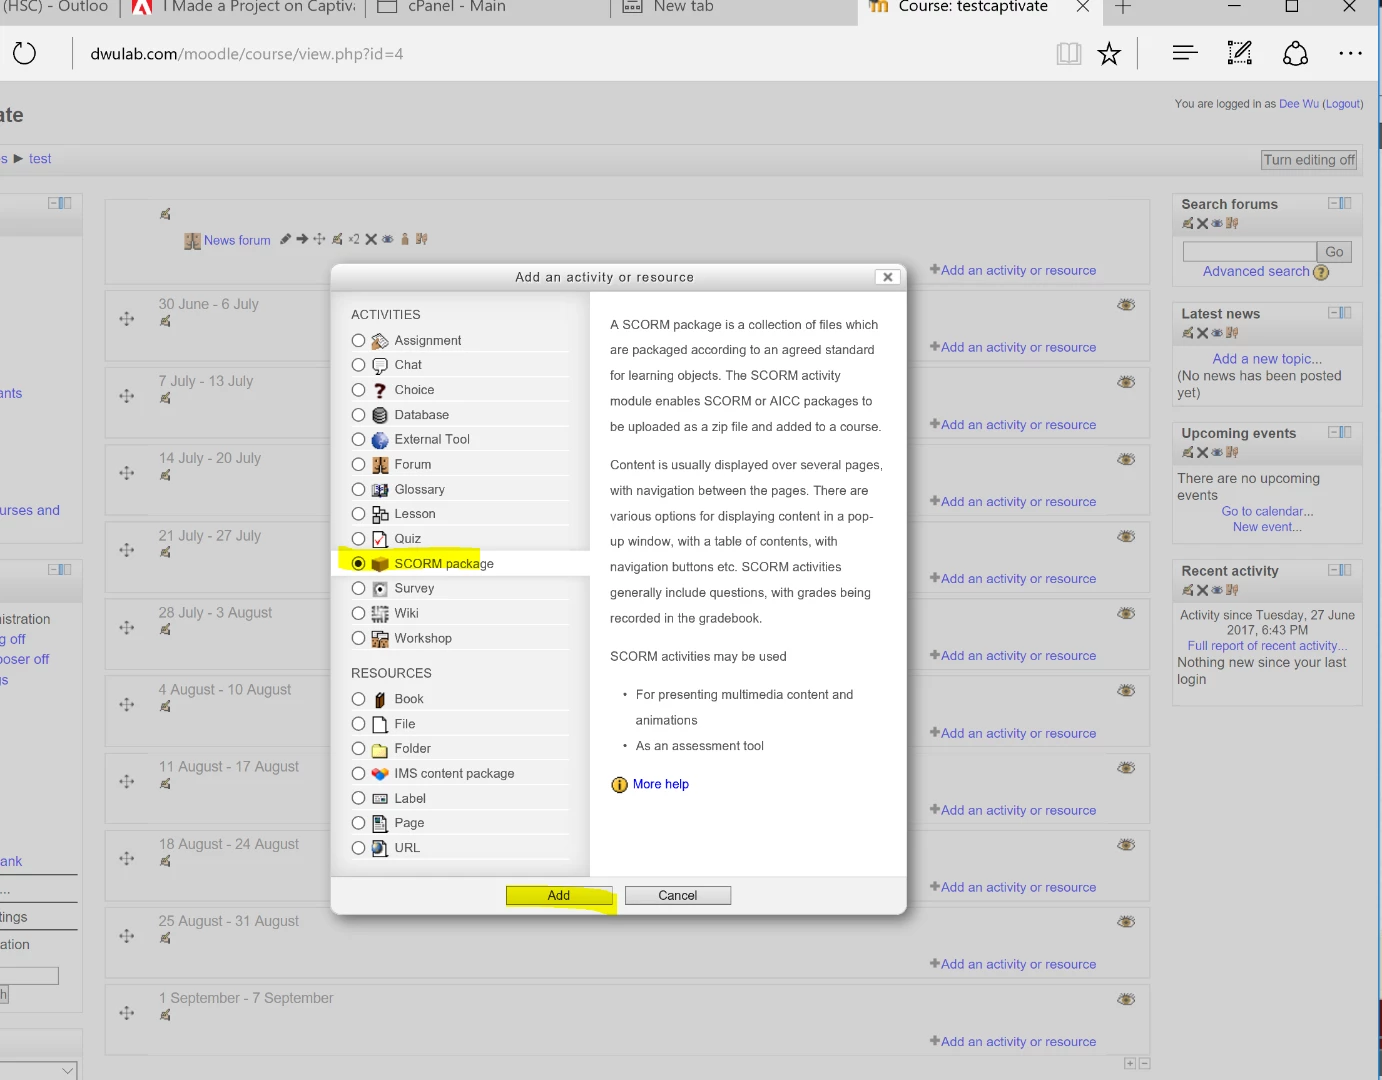
Task: Hide News forum using eye icon
Action: tap(387, 239)
